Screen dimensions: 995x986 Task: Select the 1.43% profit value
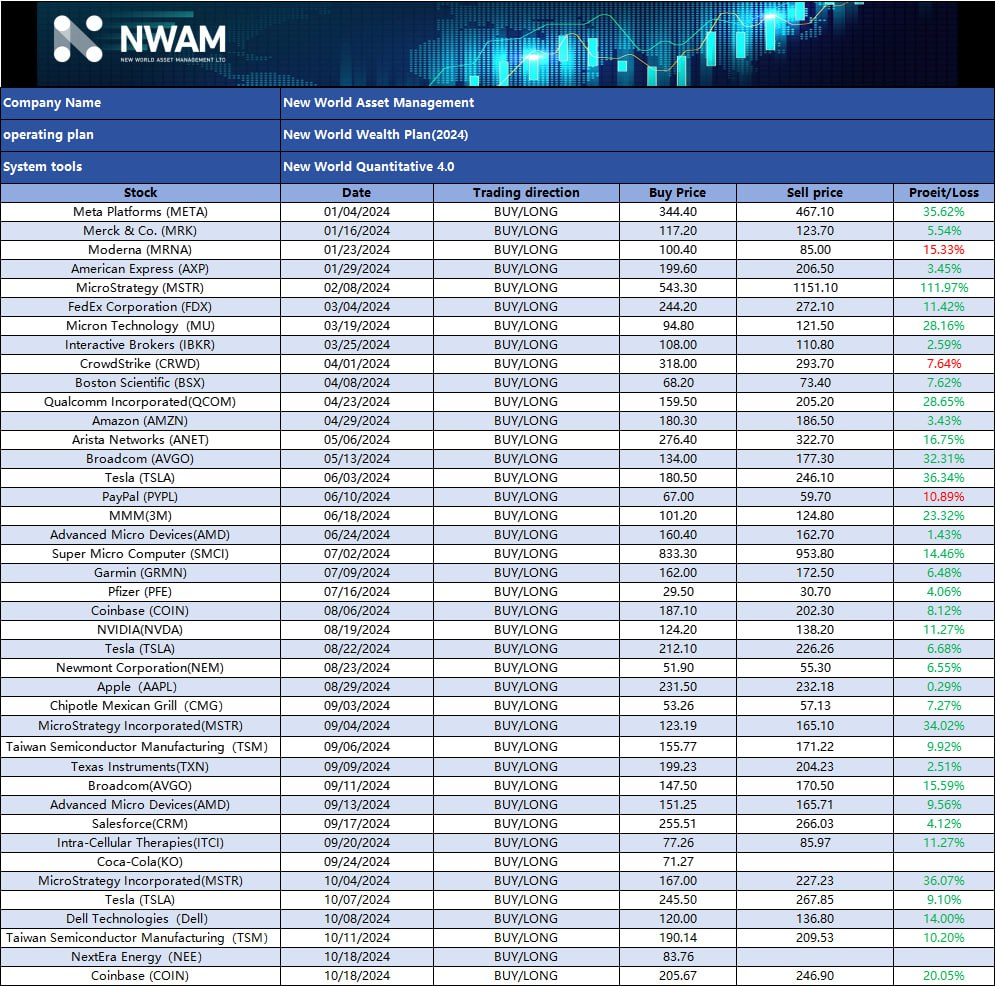(x=944, y=536)
